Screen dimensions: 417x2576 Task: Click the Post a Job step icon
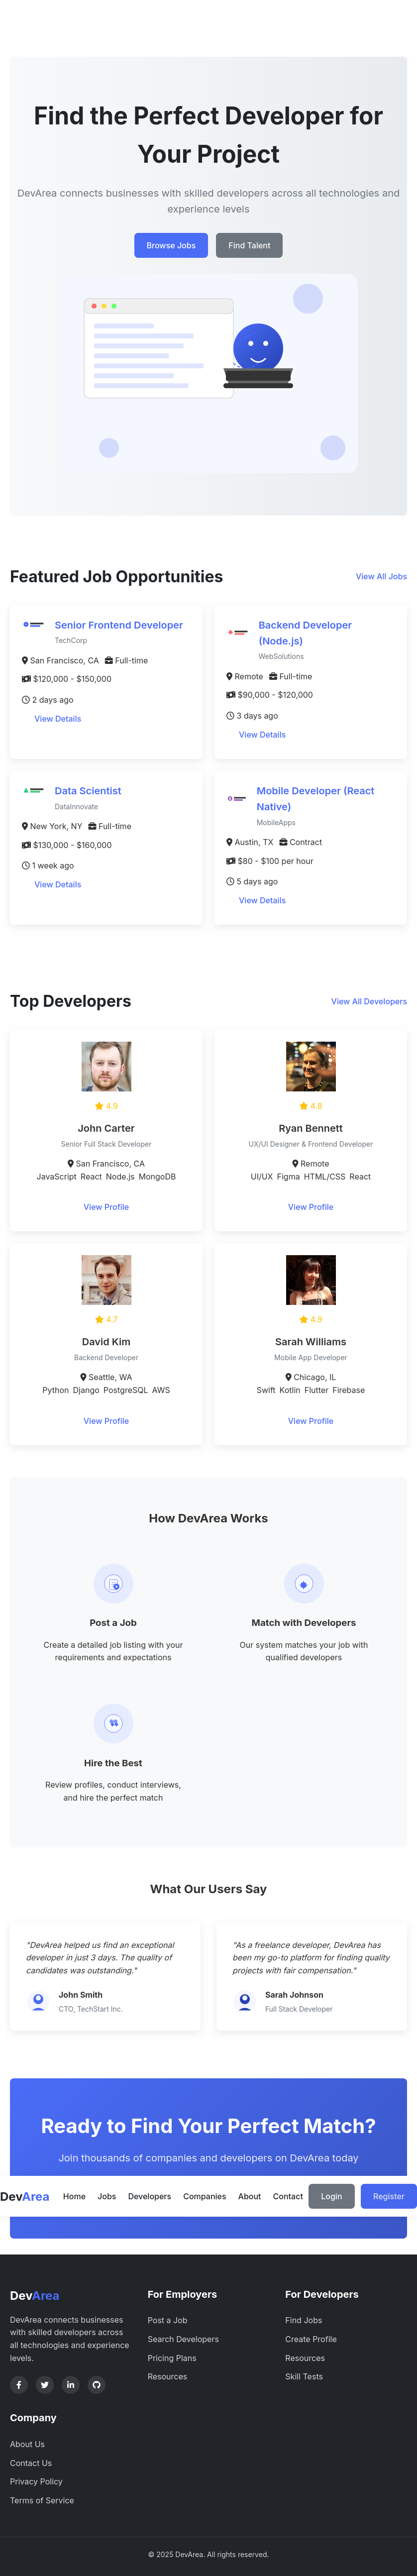[113, 1584]
